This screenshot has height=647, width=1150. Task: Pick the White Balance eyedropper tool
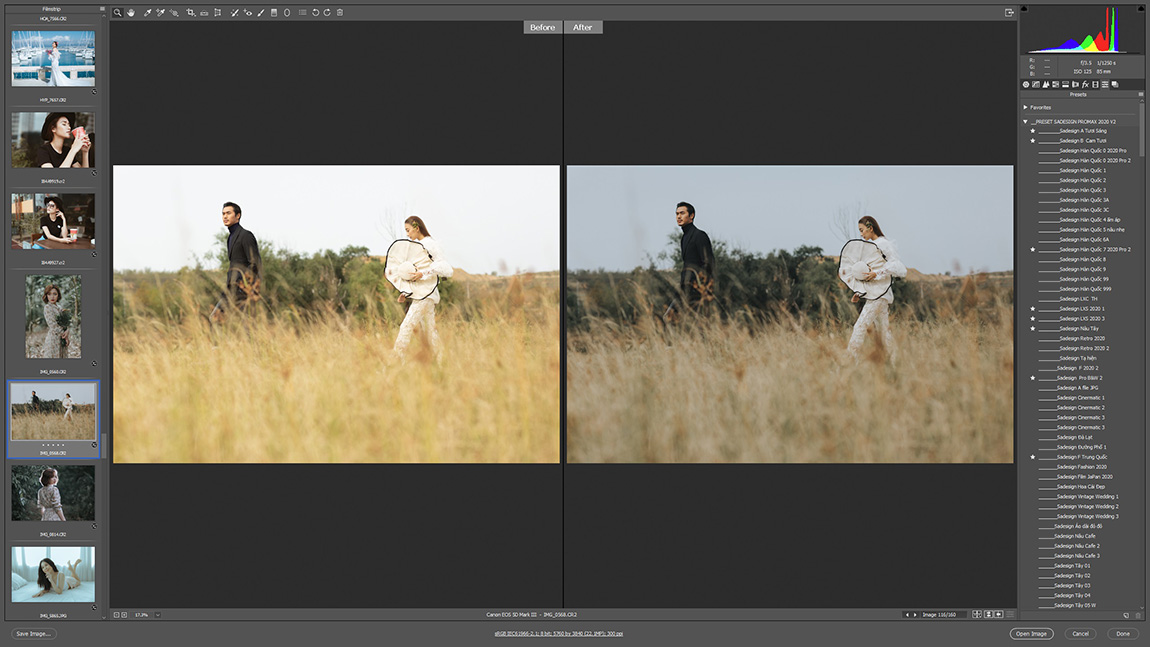tap(147, 13)
